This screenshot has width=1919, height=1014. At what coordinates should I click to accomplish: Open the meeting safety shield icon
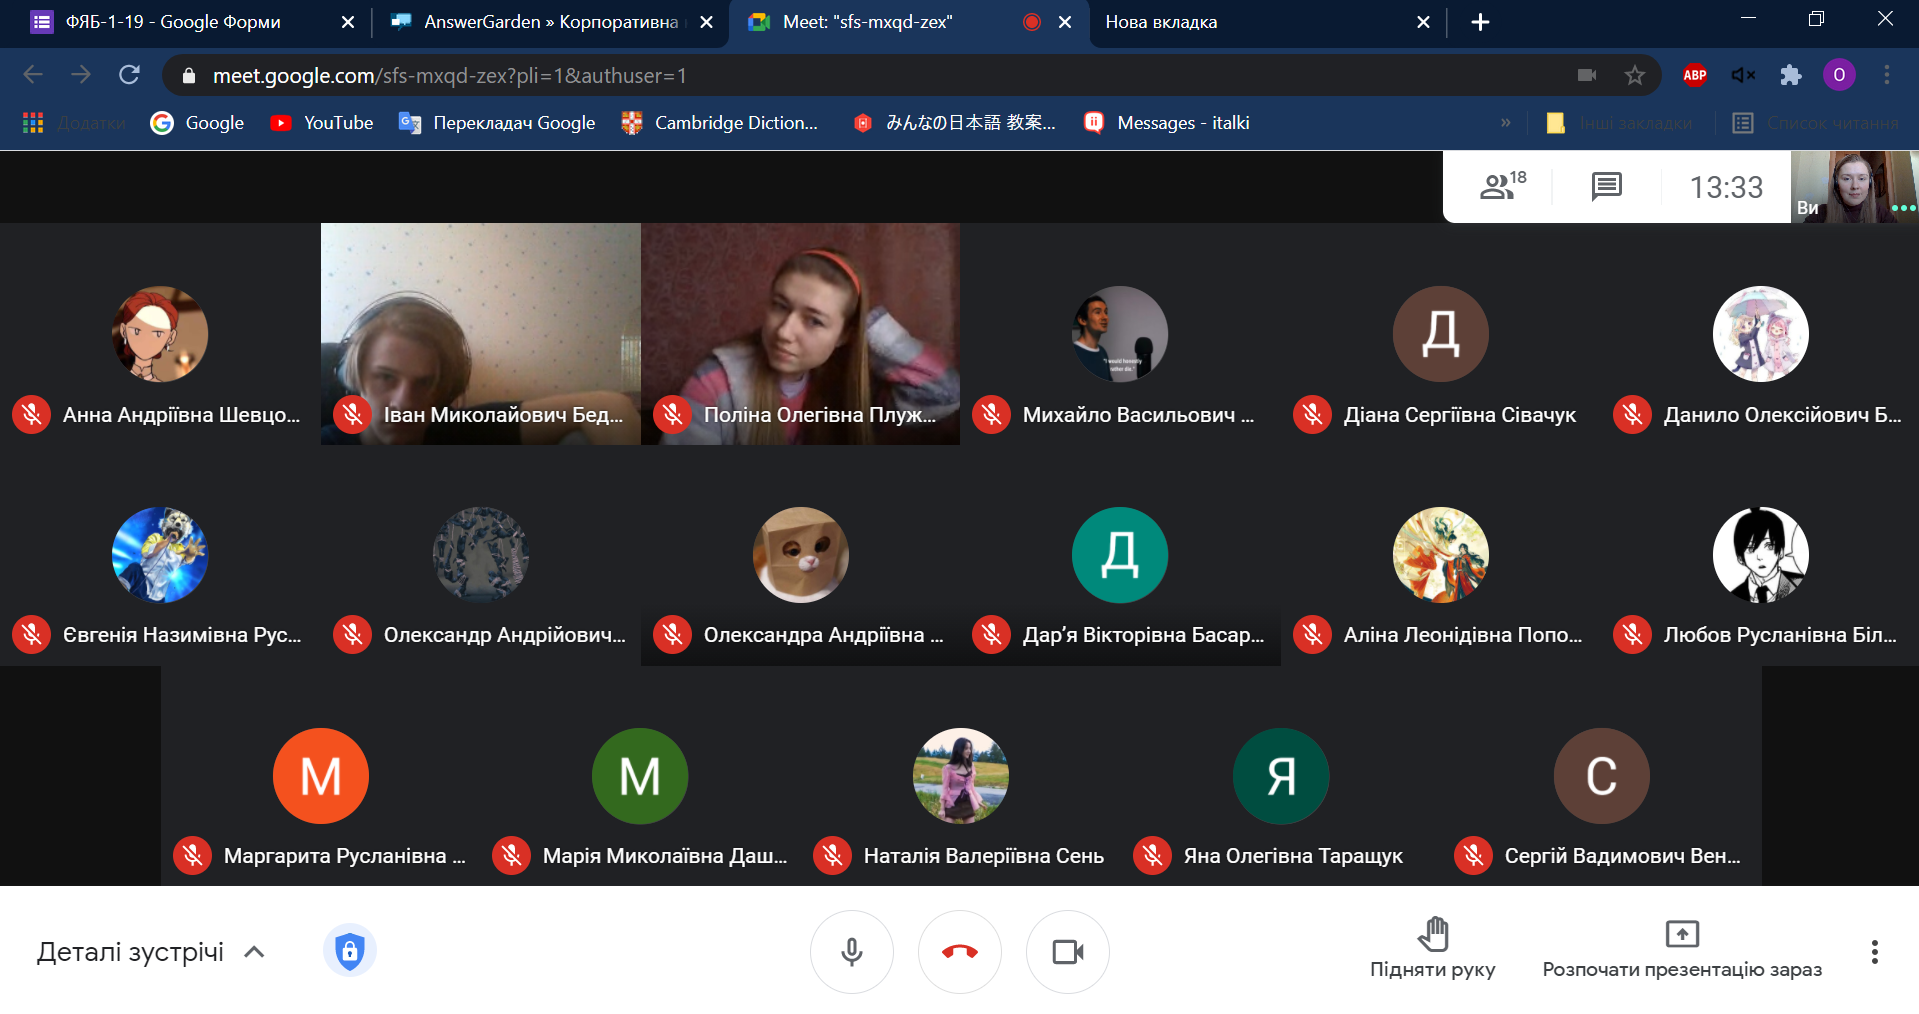tap(349, 950)
